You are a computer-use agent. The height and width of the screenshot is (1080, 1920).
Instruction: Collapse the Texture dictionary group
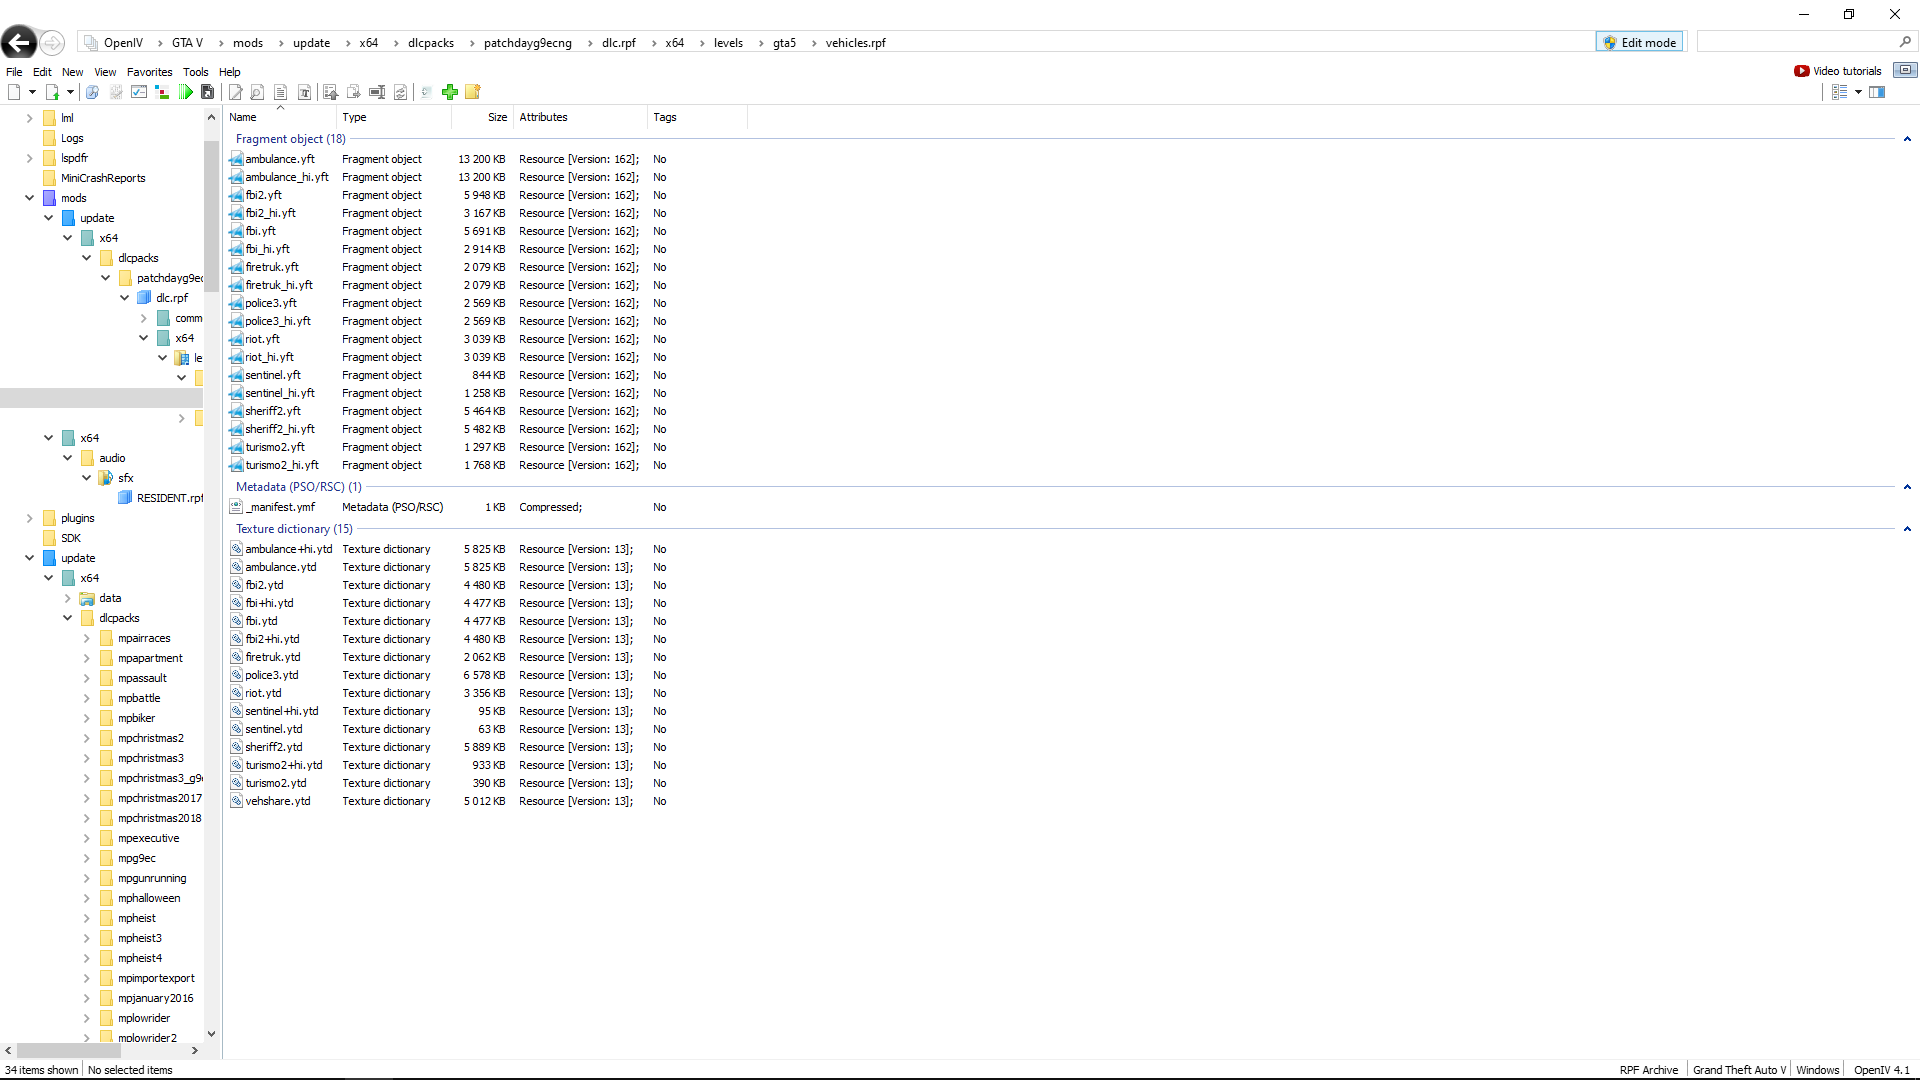point(1907,529)
